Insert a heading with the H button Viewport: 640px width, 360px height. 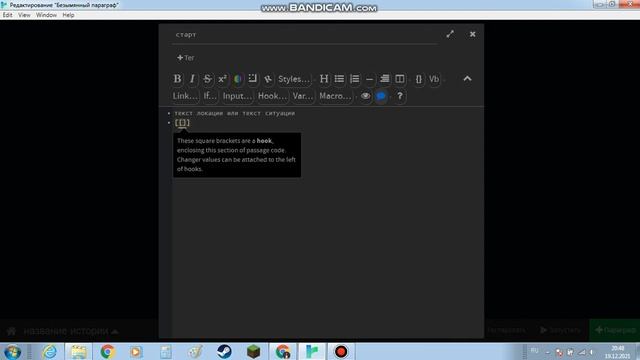click(x=324, y=79)
